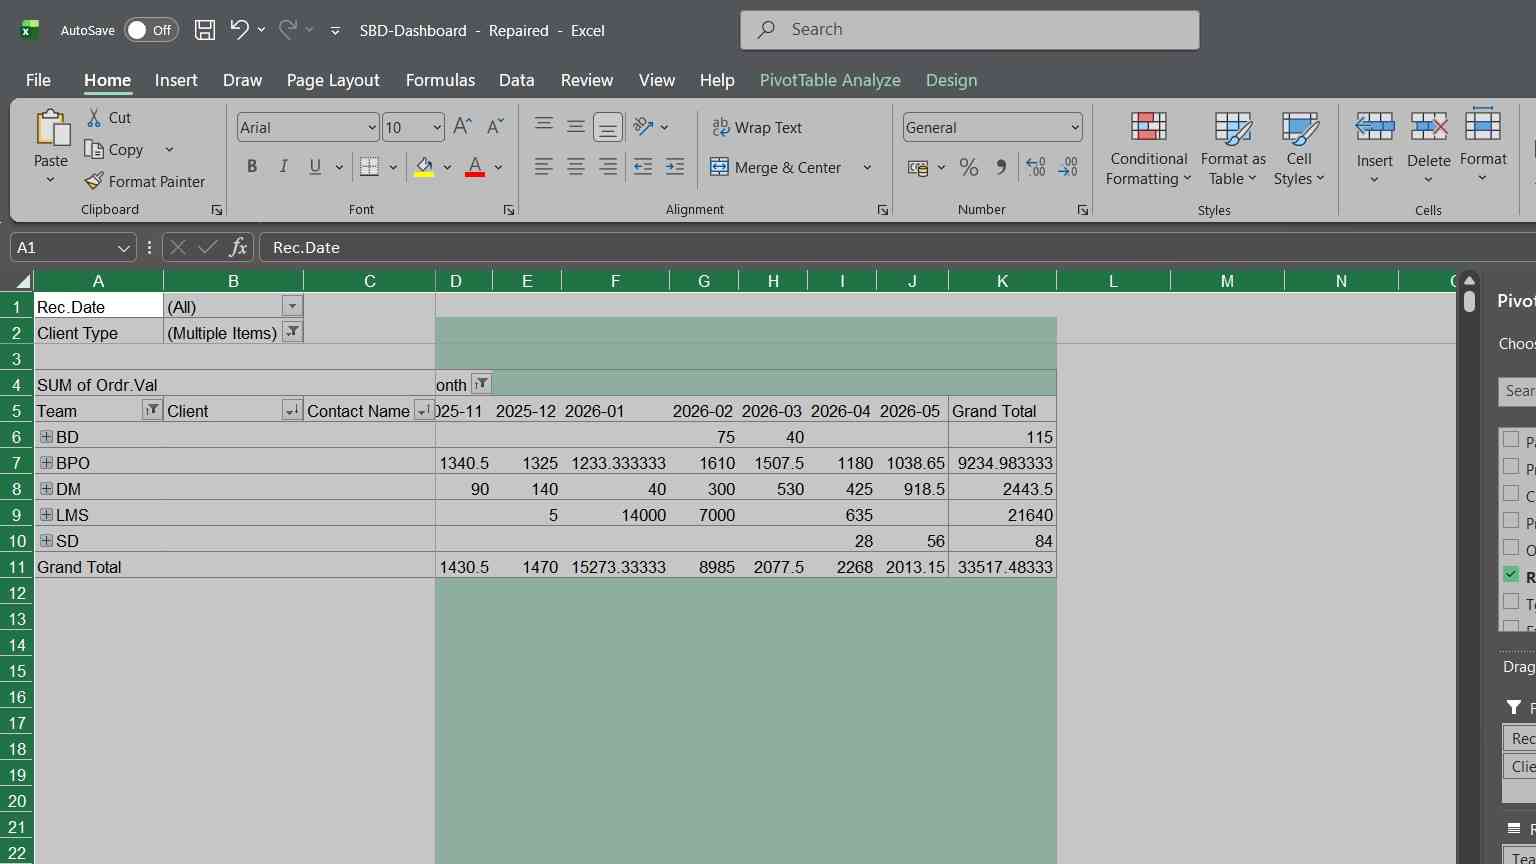Expand the BPO team row
The image size is (1536, 864).
[x=46, y=463]
